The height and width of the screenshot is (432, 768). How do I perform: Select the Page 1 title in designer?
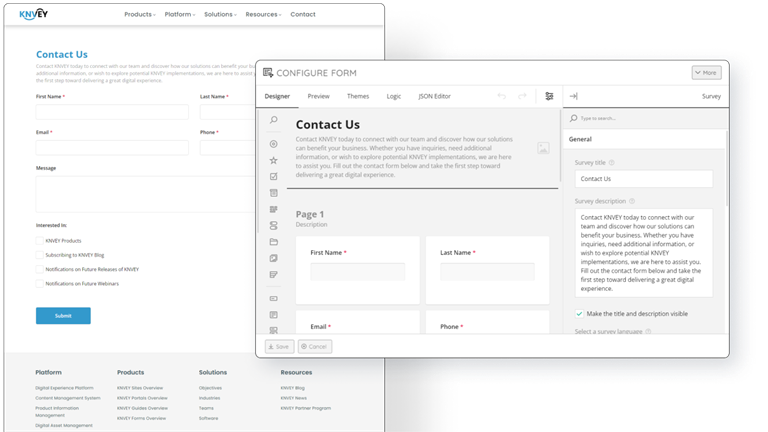(x=310, y=214)
